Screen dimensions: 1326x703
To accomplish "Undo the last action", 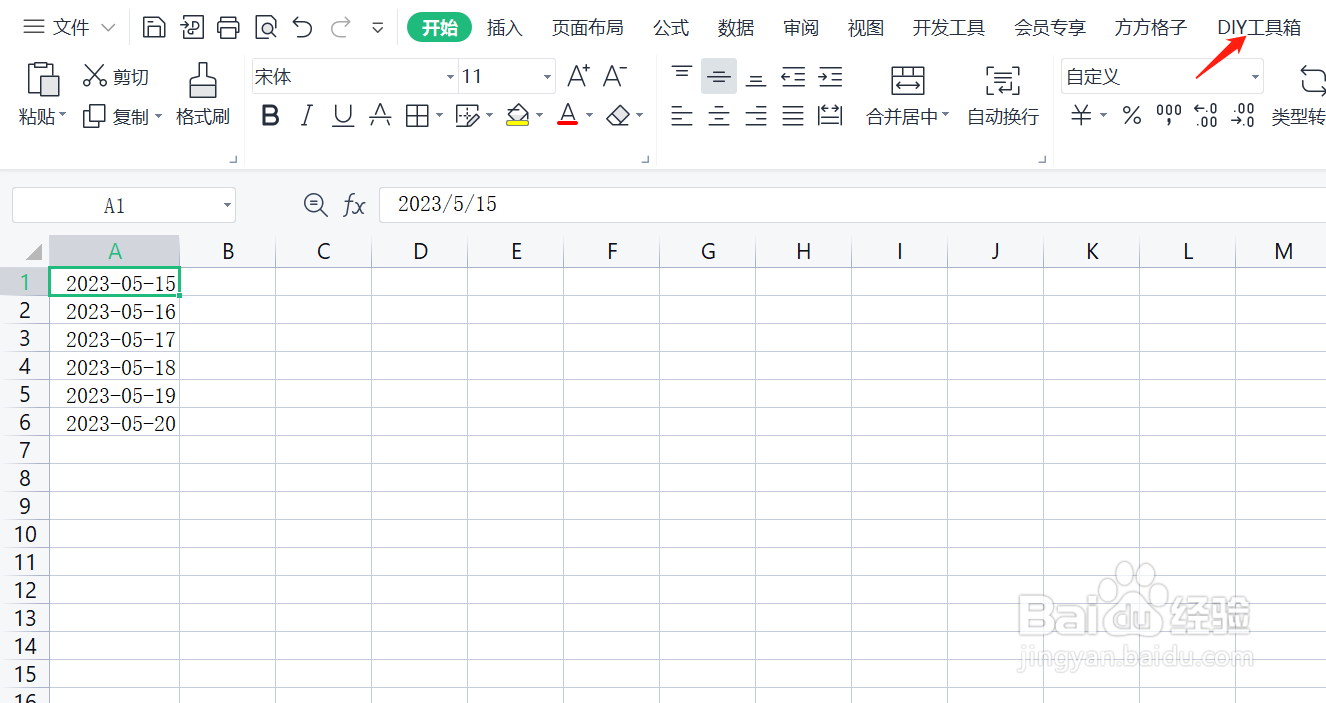I will point(302,27).
